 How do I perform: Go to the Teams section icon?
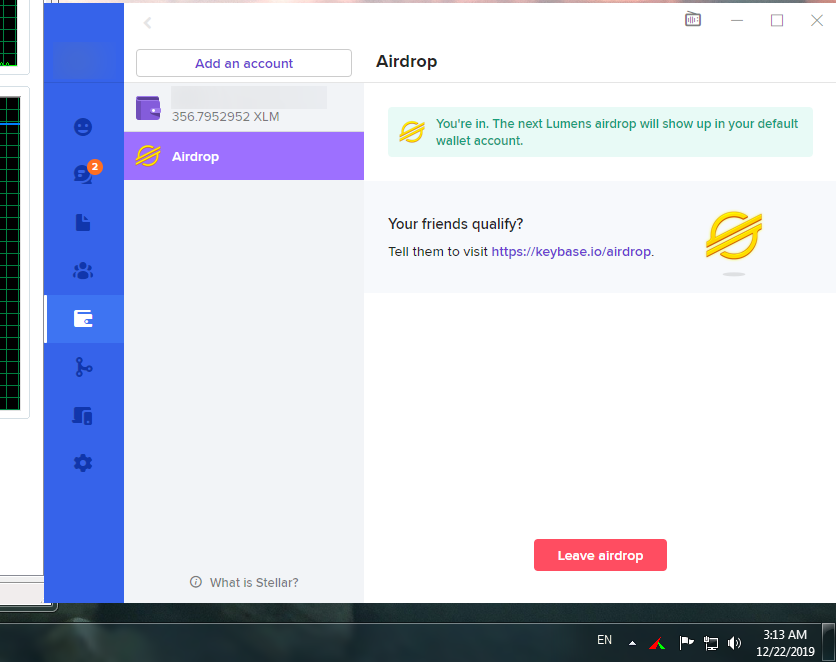(83, 271)
